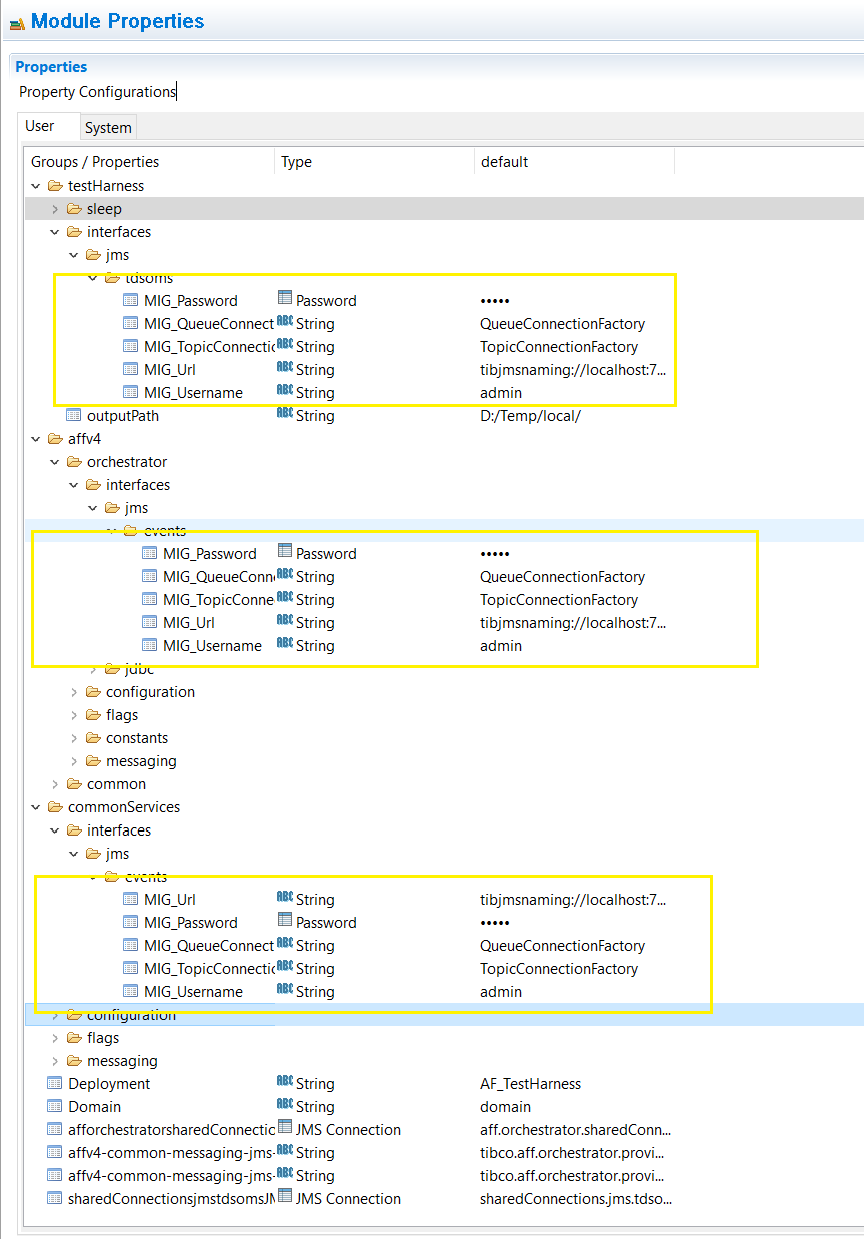The image size is (864, 1246).
Task: Click the MIG_Url icon under tdsoms
Action: (x=131, y=370)
